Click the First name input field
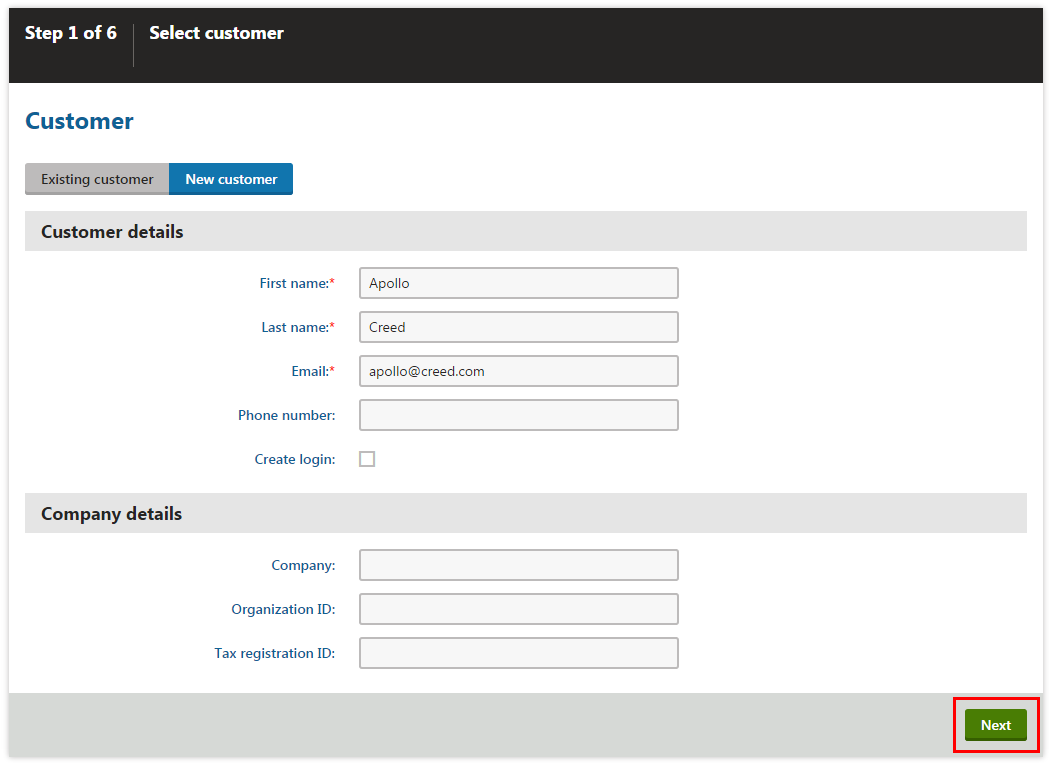Viewport: 1049px width, 764px height. click(518, 283)
